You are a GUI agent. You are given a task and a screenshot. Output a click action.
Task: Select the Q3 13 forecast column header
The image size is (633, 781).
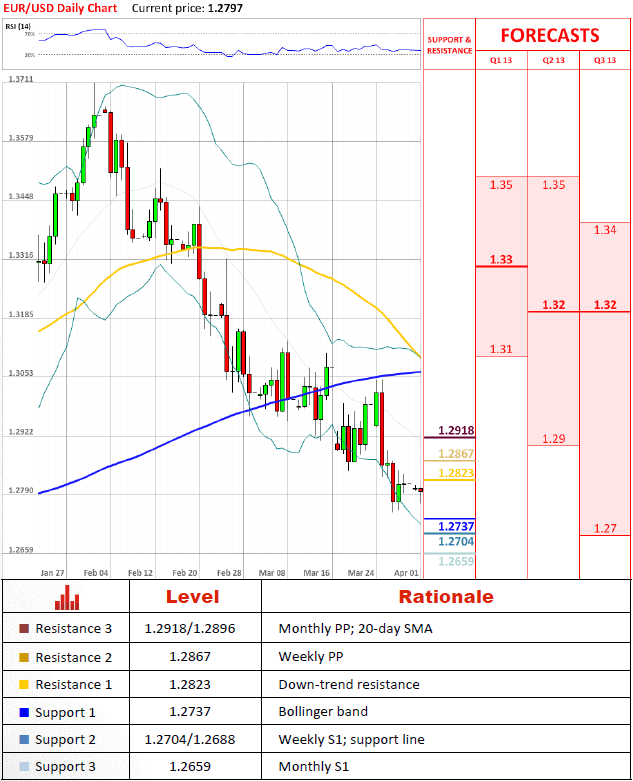pos(605,60)
